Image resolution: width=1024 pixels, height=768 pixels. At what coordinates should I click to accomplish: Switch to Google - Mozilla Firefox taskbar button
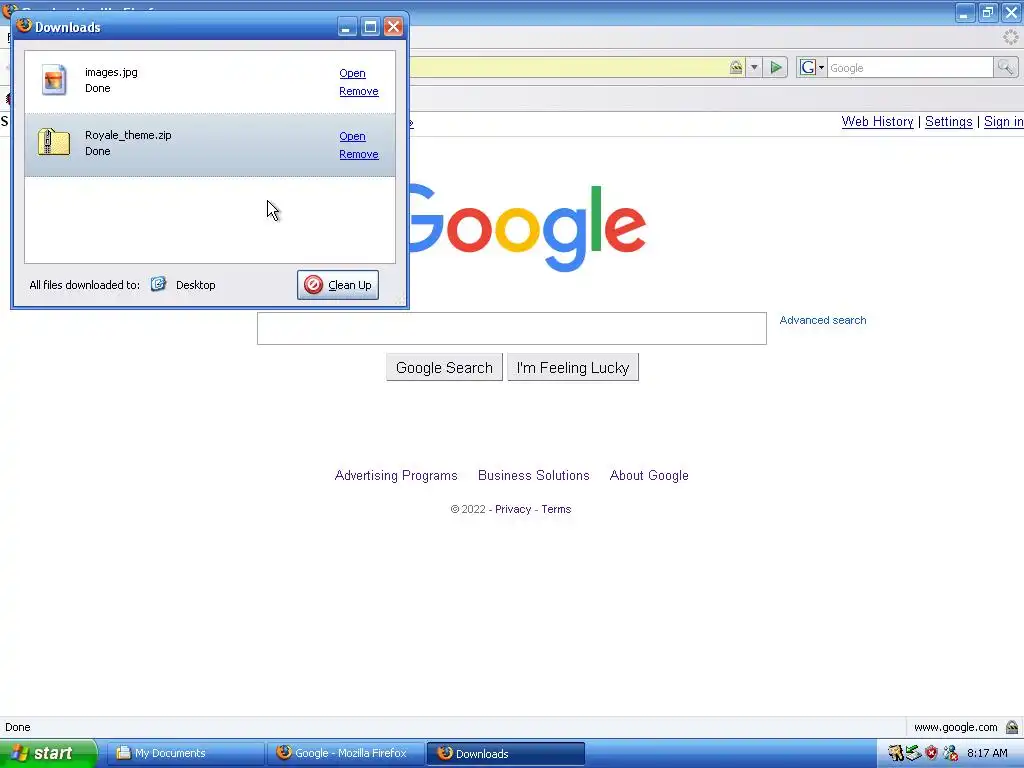346,753
